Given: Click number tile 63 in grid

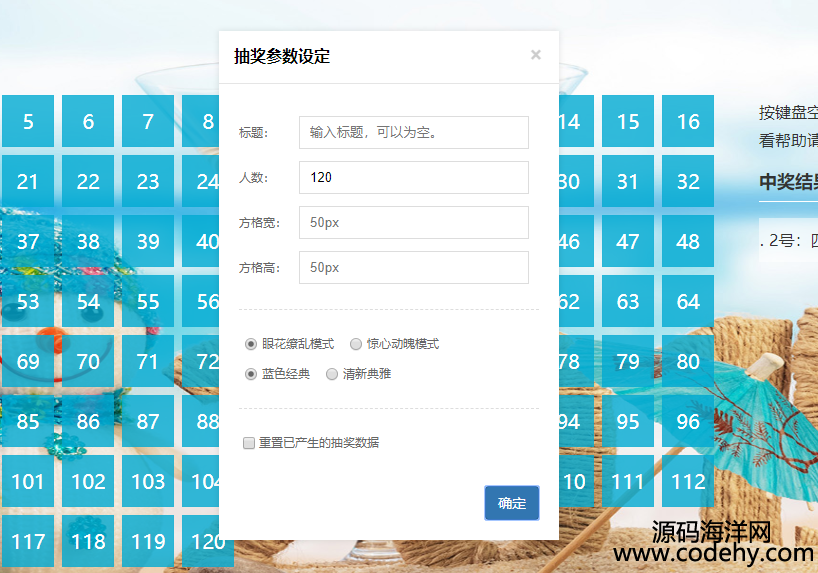Looking at the screenshot, I should click(x=628, y=302).
